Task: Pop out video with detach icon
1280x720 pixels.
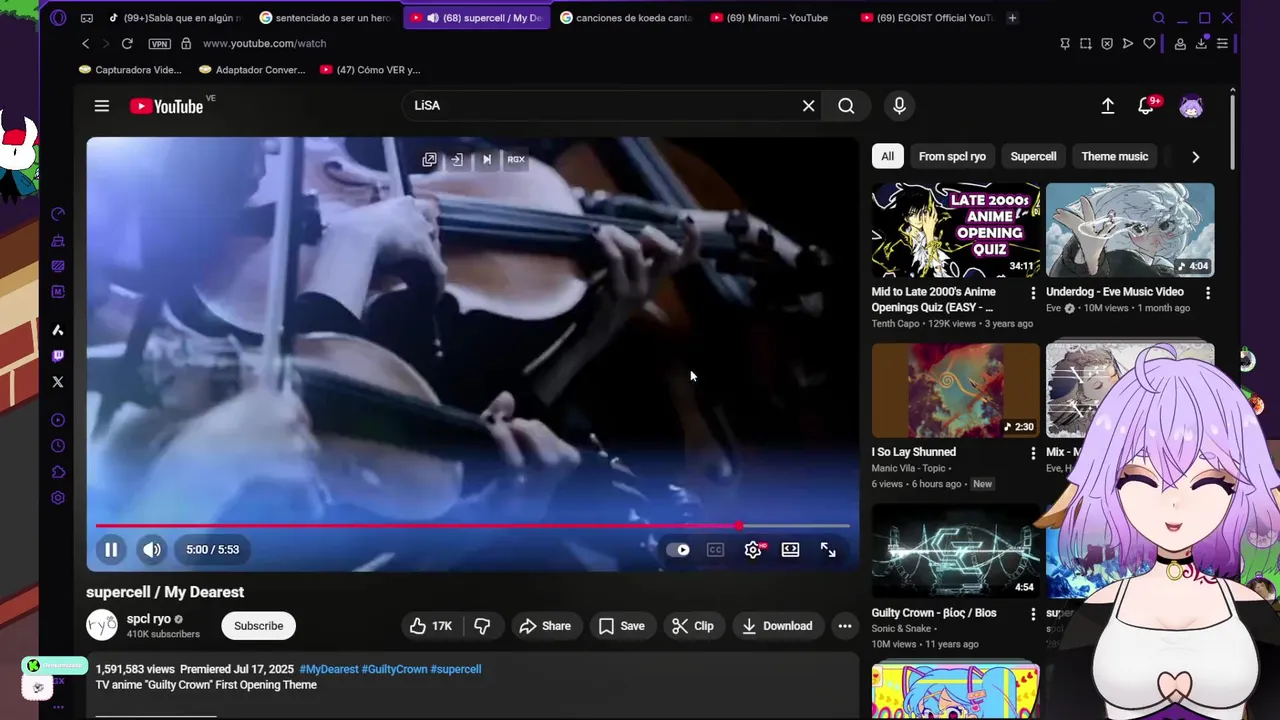Action: point(429,159)
